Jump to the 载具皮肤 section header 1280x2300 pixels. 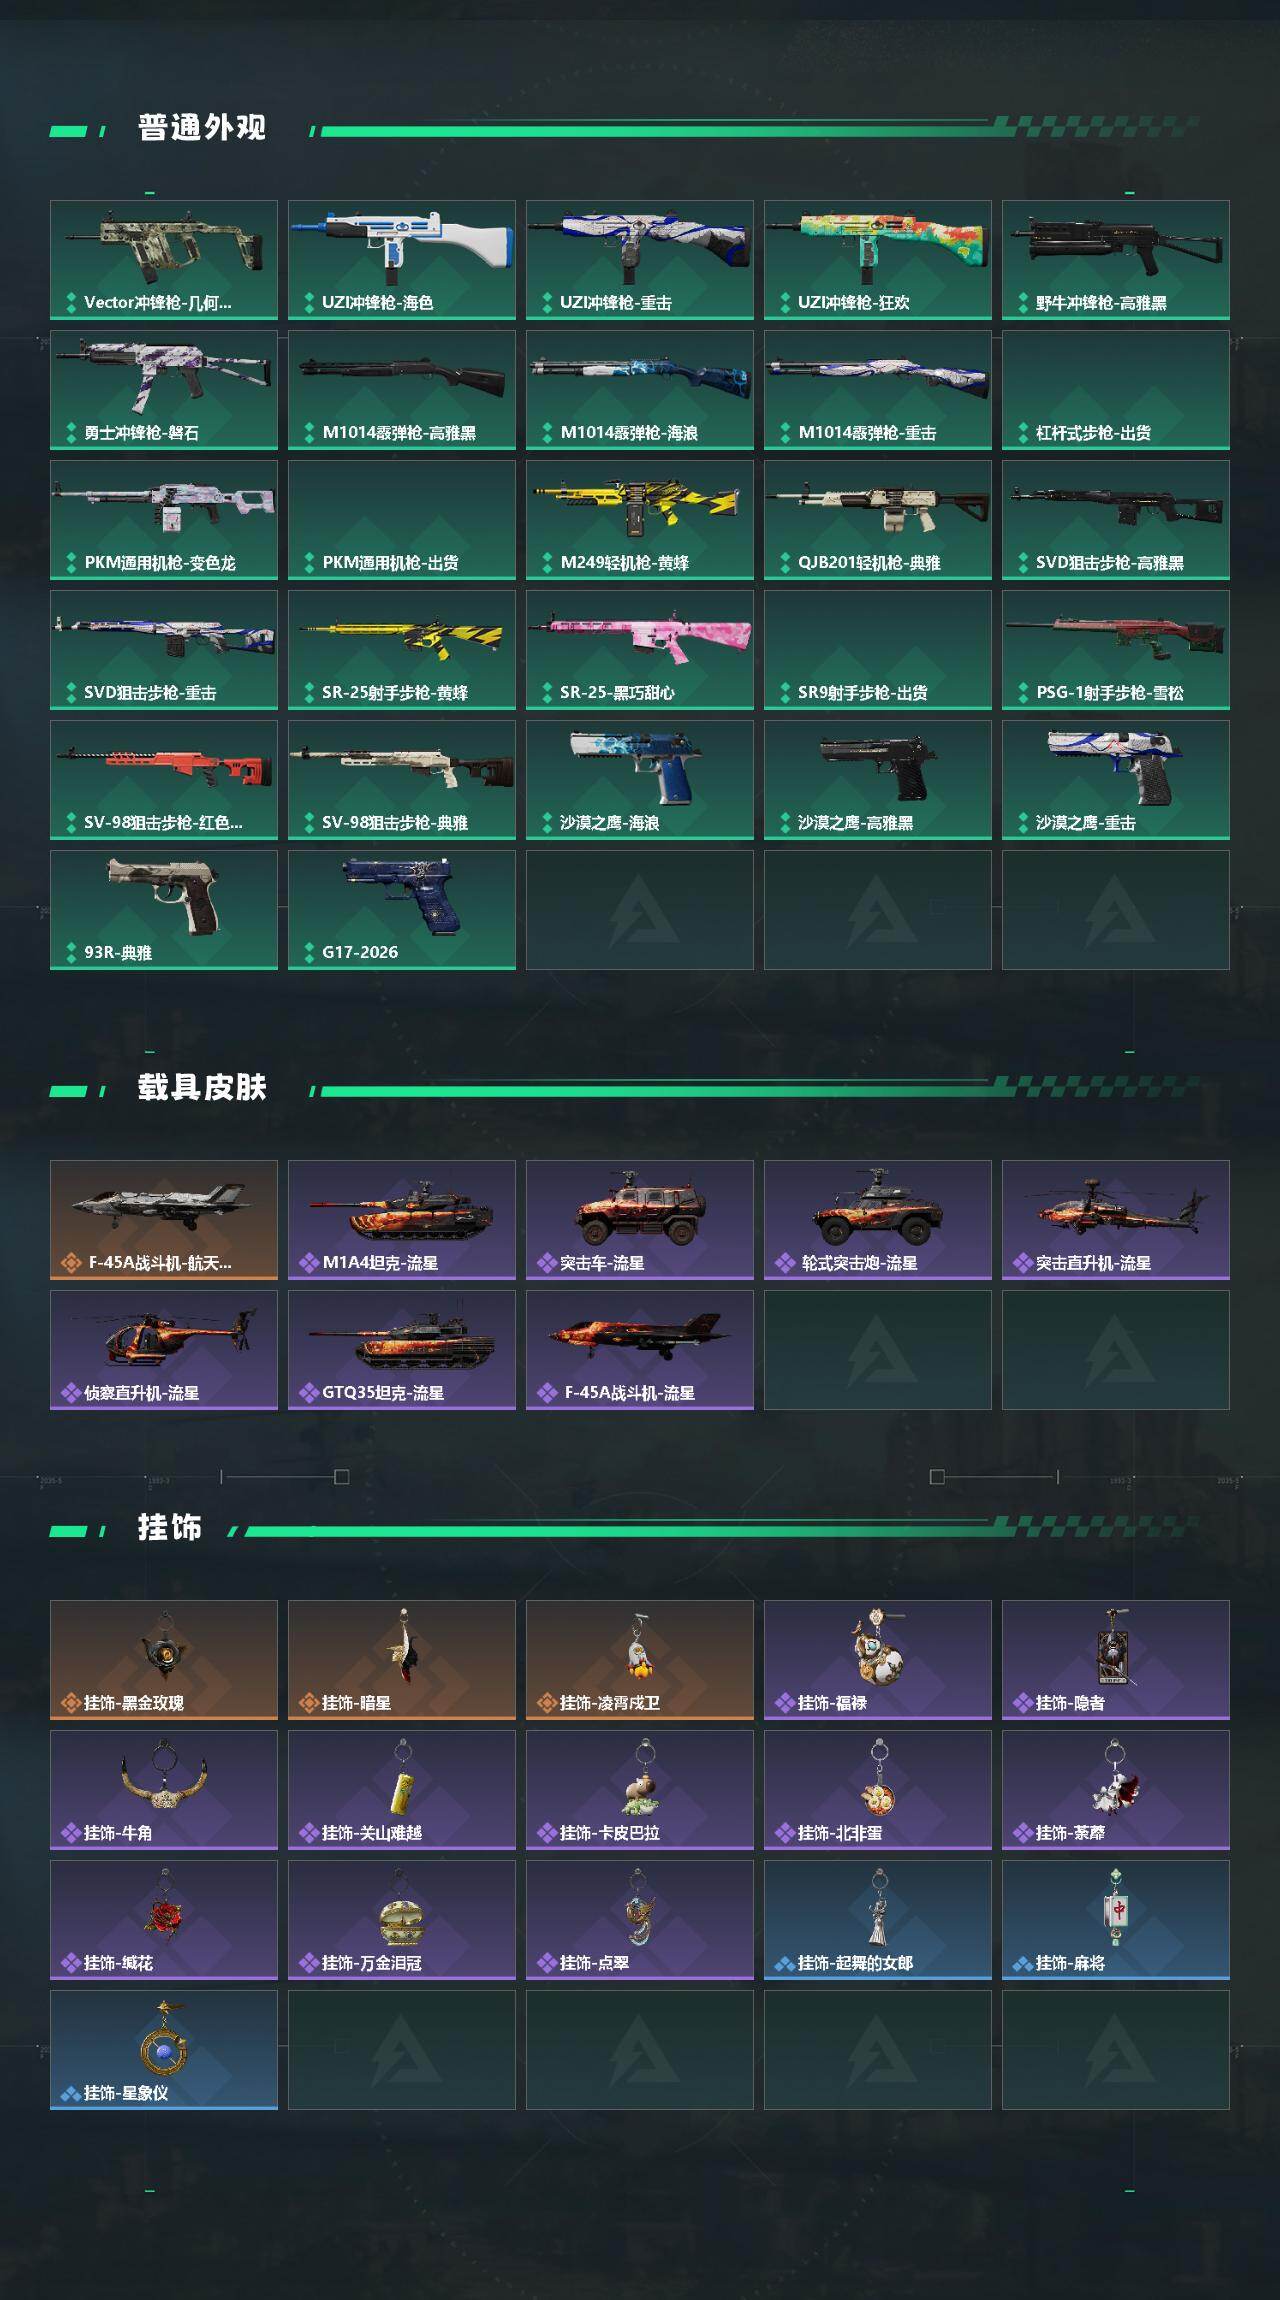coord(202,1088)
